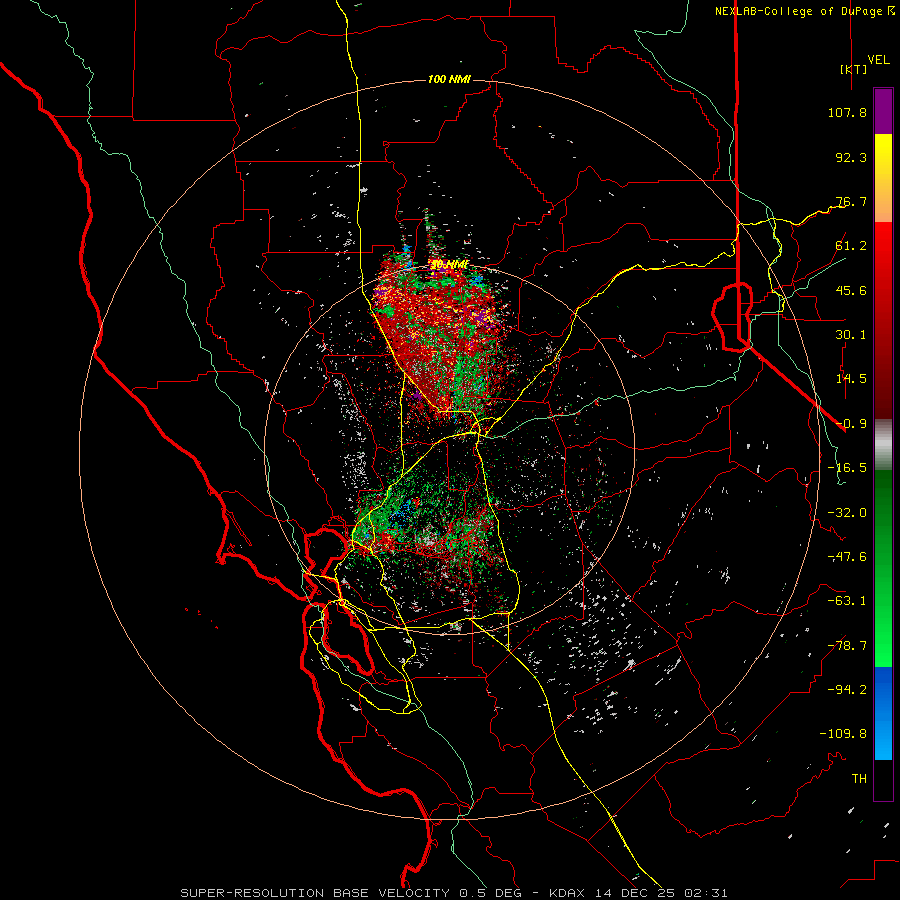Select the 92.3 velocity scale value
Viewport: 900px width, 900px height.
tap(851, 157)
